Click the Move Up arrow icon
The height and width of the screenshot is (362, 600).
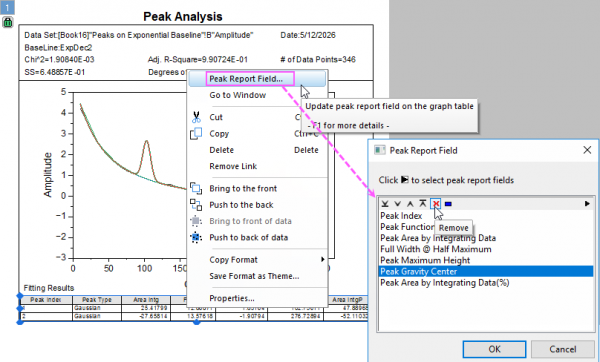point(410,204)
